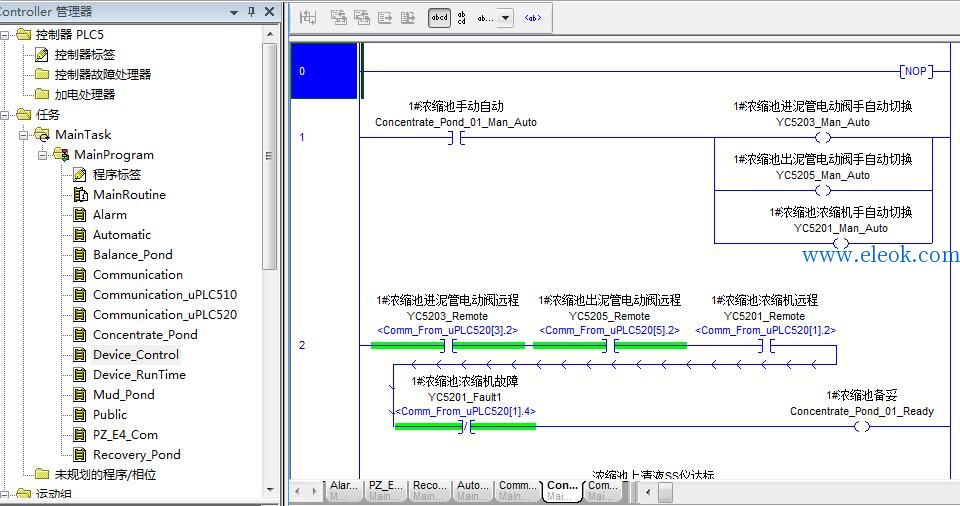Image resolution: width=960 pixels, height=506 pixels.
Task: Open the 控制器标签 tag editor icon
Action: coord(42,55)
